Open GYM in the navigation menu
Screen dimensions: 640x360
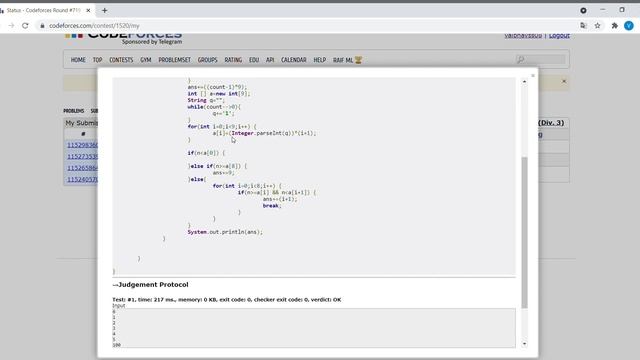pos(146,60)
